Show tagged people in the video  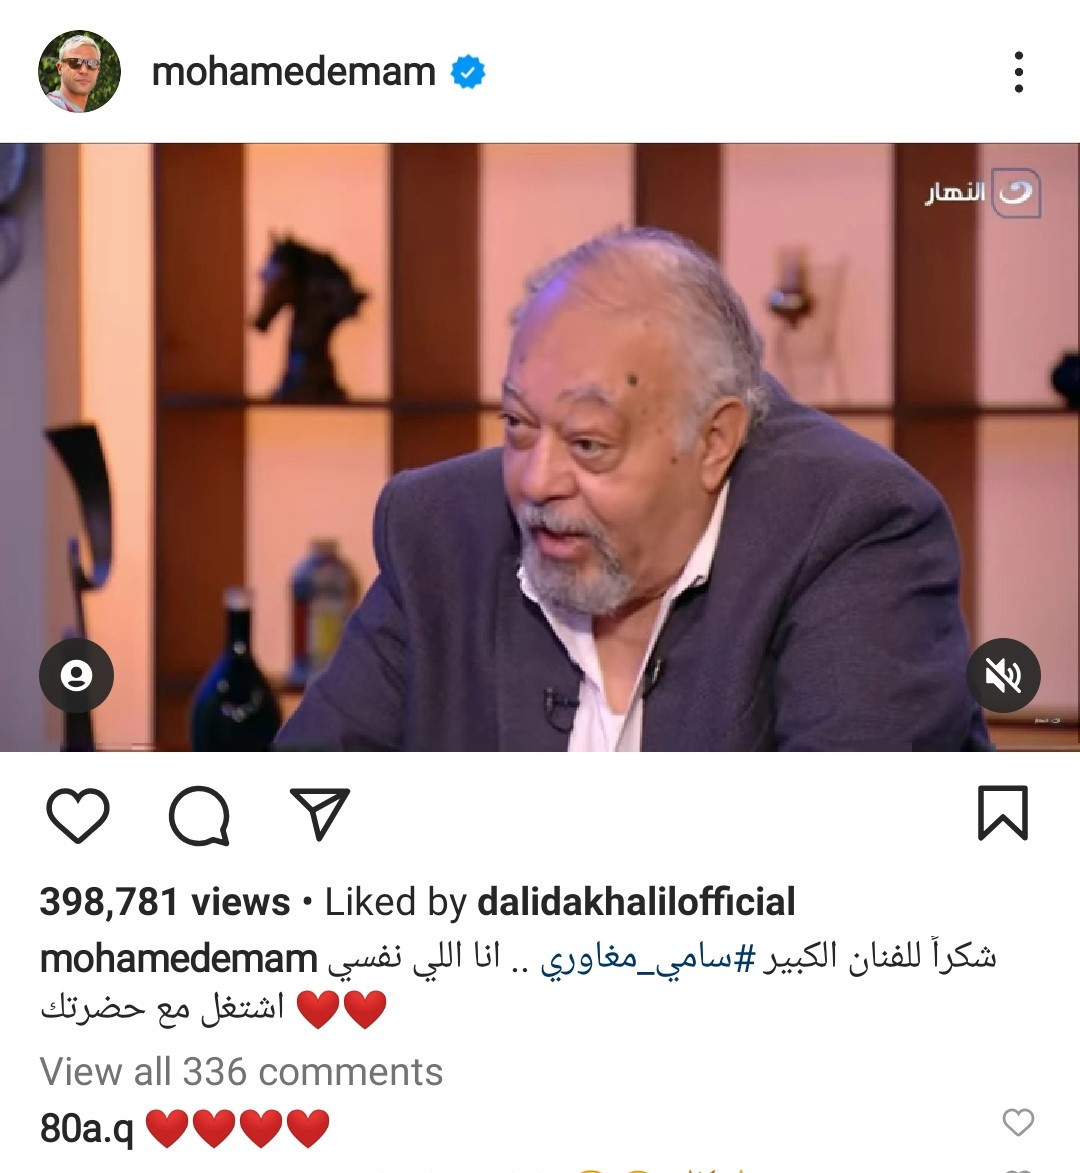click(76, 676)
